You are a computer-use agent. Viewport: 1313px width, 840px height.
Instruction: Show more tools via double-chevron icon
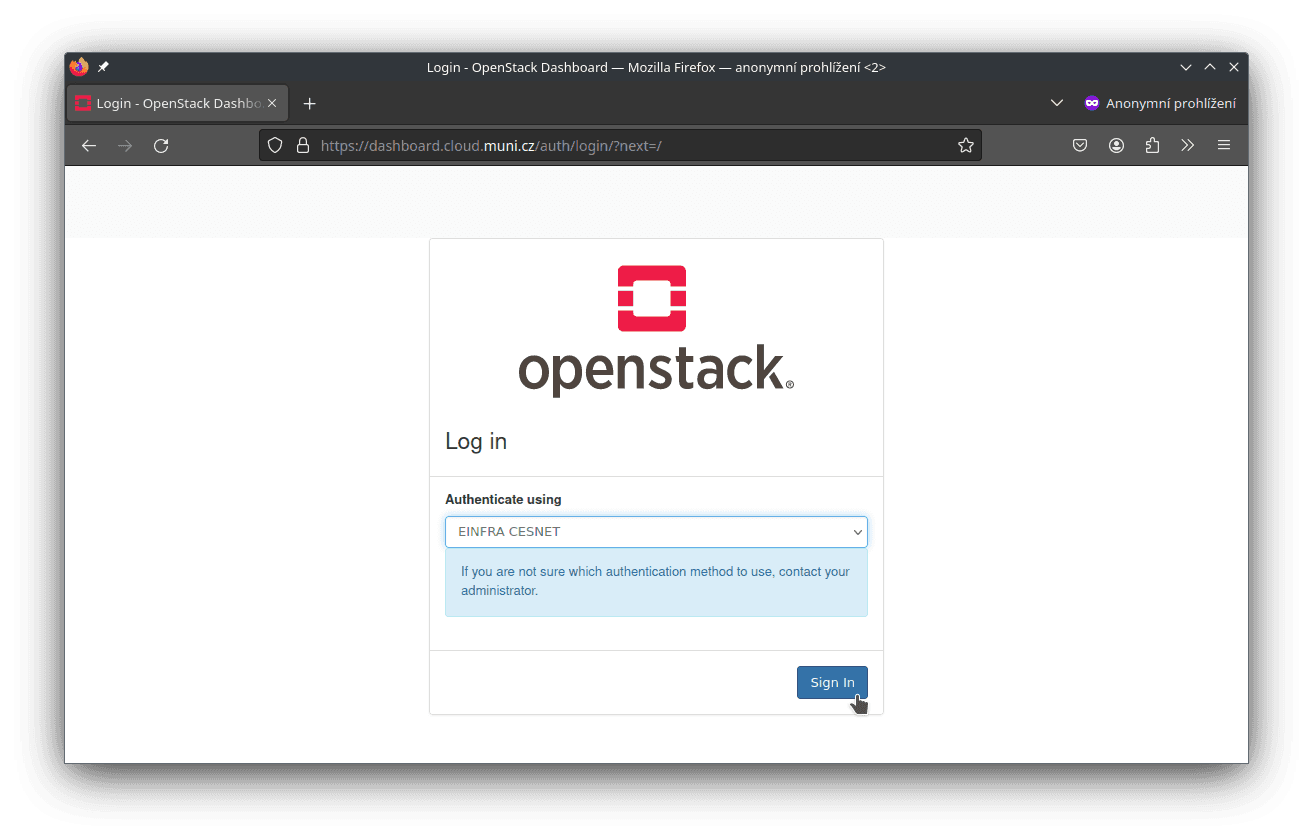[x=1188, y=145]
